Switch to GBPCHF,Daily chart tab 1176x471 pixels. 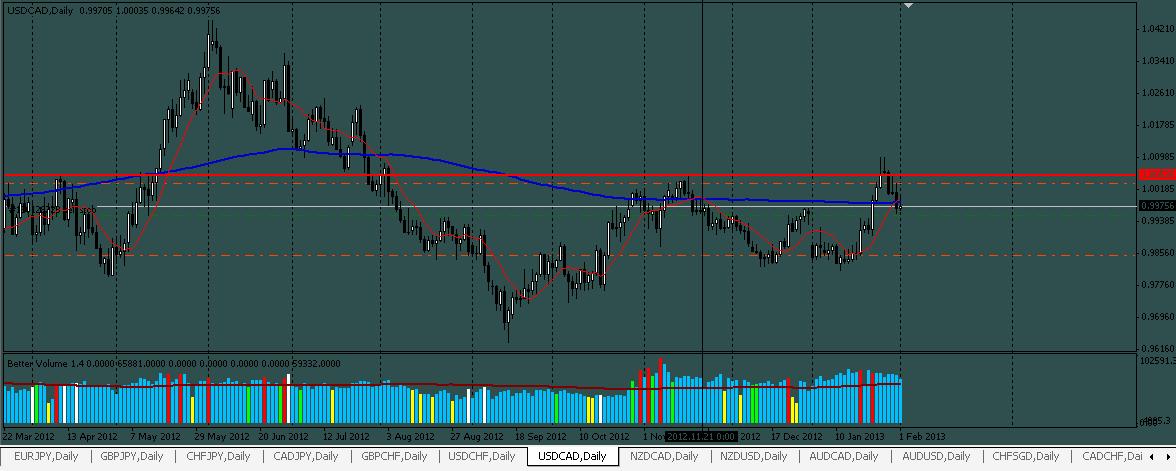pyautogui.click(x=394, y=456)
